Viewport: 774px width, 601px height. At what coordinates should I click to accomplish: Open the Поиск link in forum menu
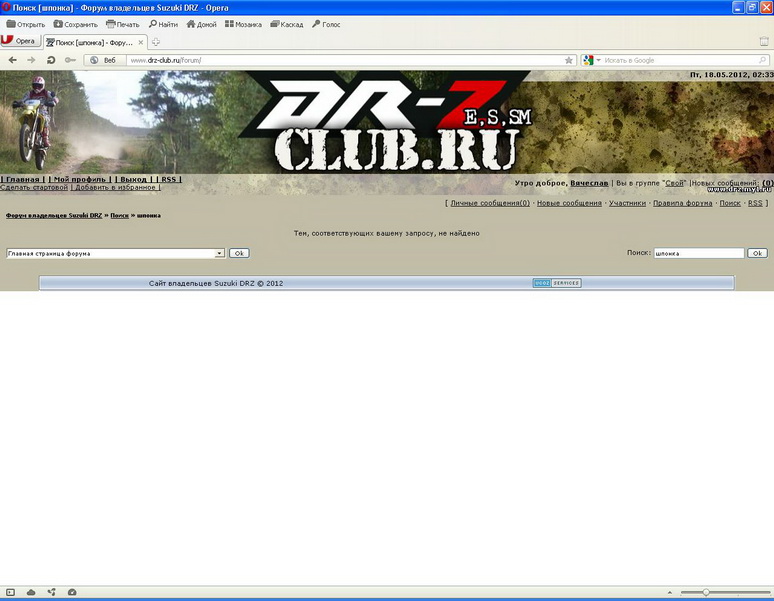[x=730, y=203]
